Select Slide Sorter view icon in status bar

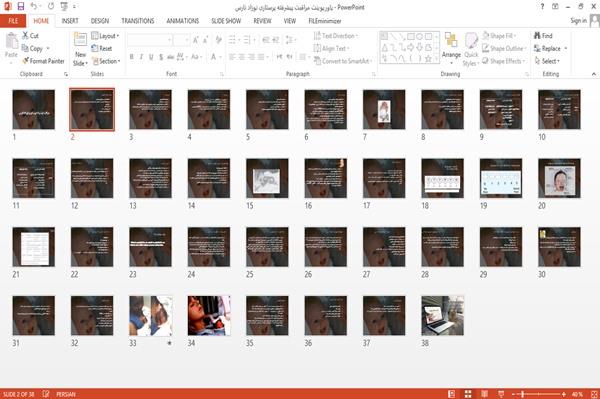(x=468, y=394)
